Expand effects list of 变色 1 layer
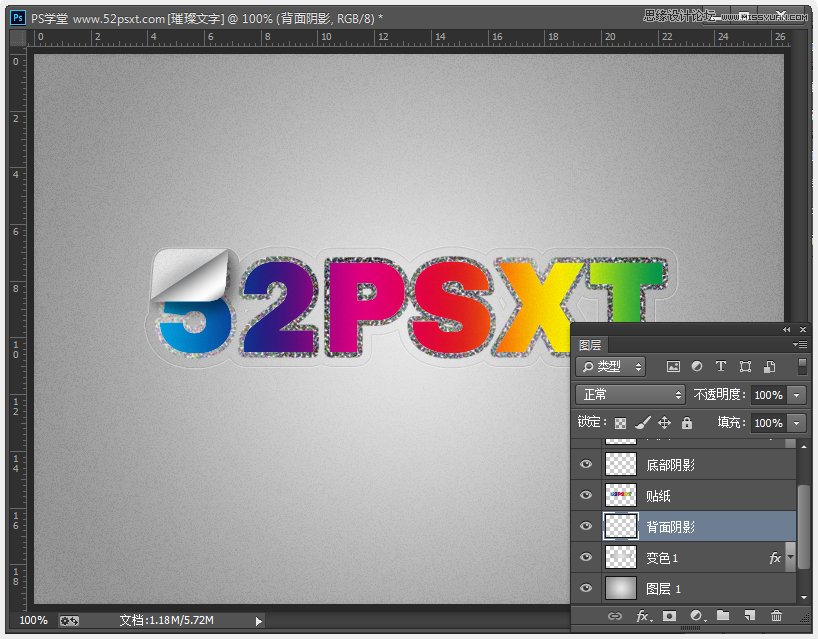 791,557
